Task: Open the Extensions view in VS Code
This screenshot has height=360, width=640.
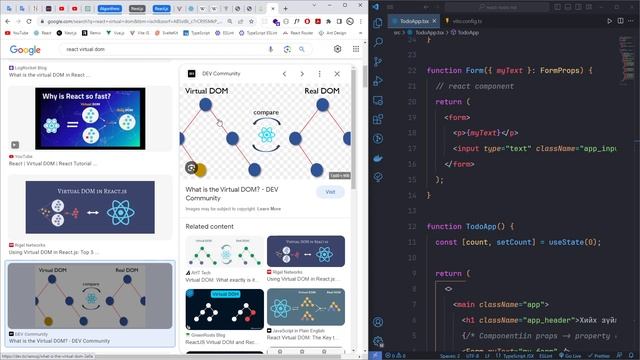Action: coord(378,119)
